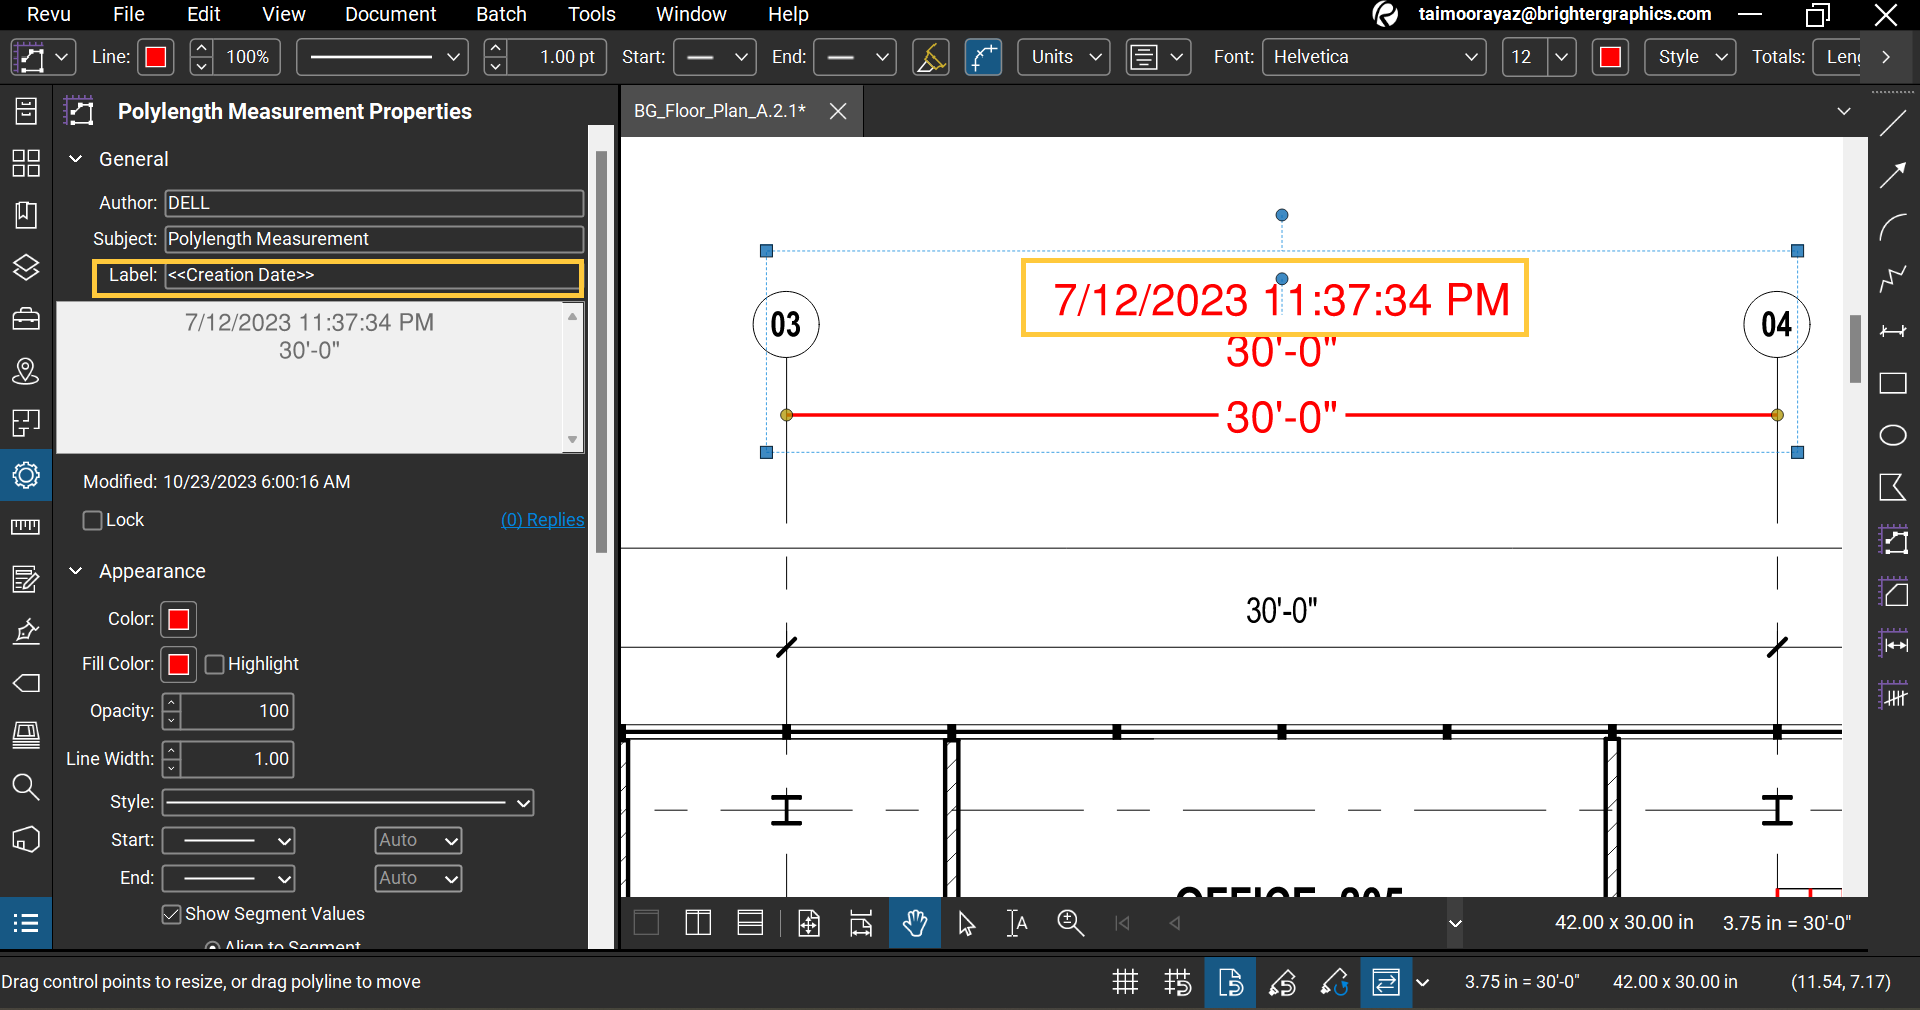Open the (0) Replies link
1920x1010 pixels.
pos(541,520)
